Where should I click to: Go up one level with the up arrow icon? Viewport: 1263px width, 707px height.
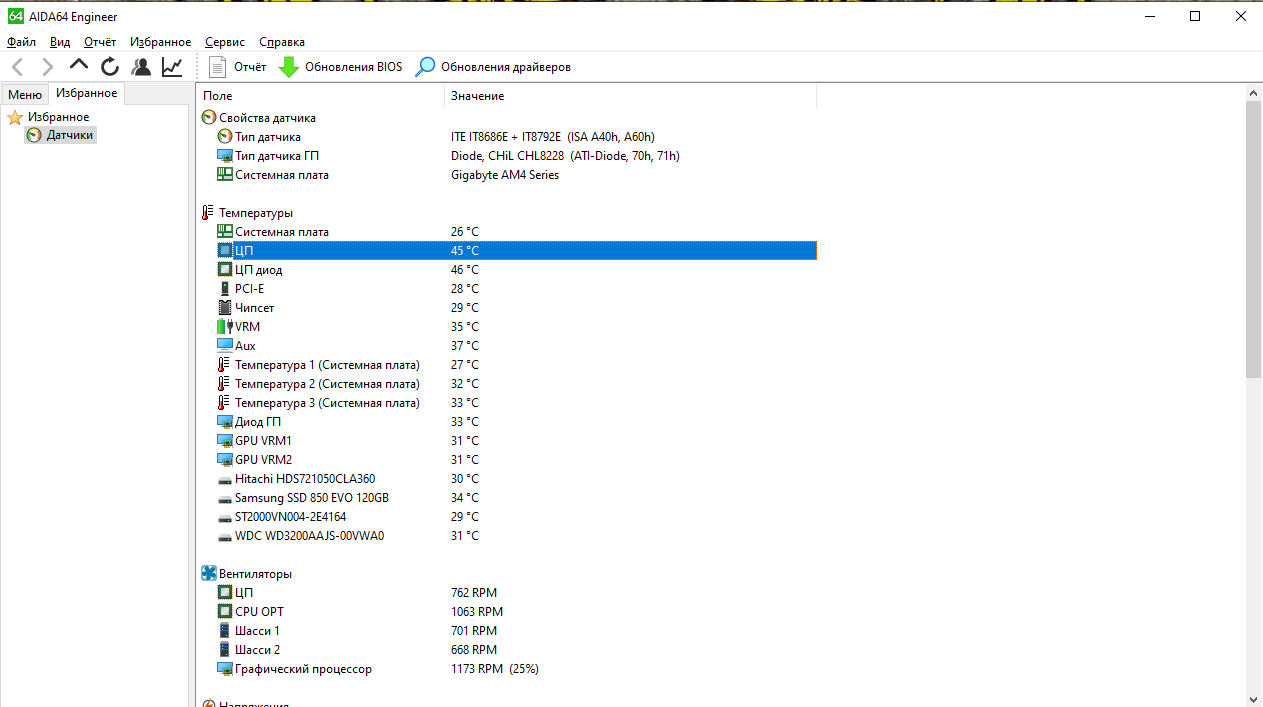coord(79,66)
